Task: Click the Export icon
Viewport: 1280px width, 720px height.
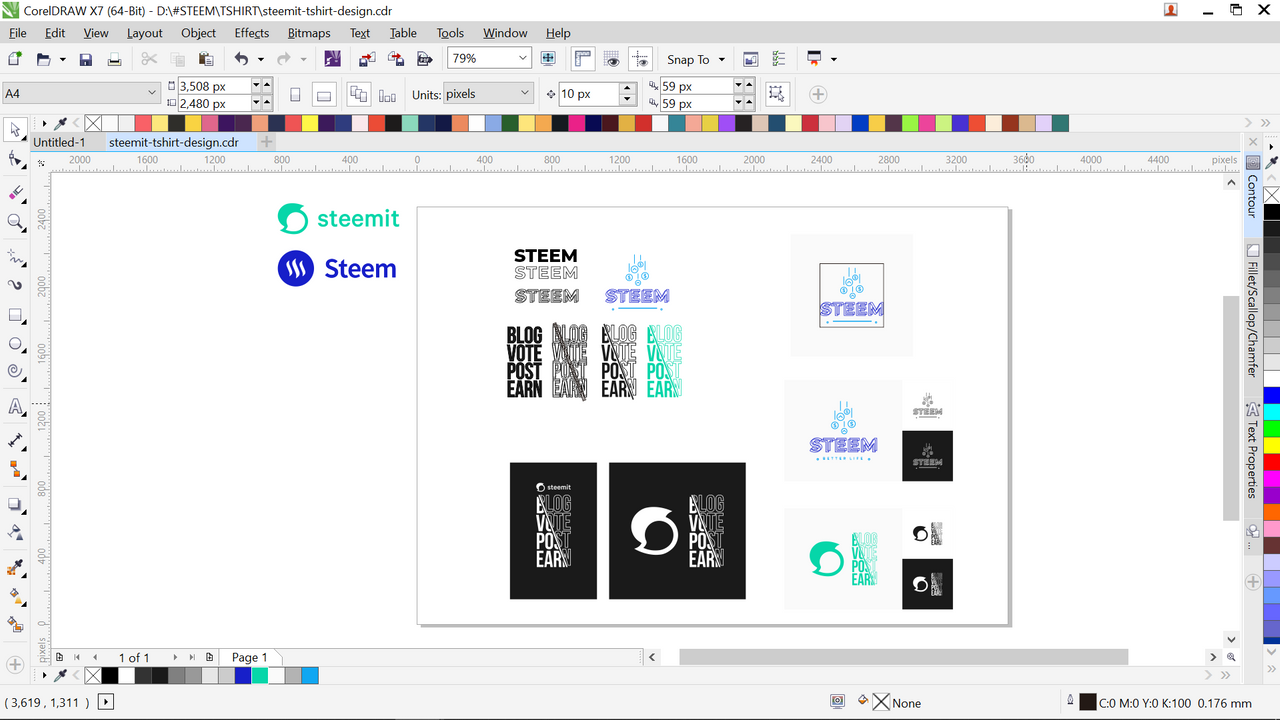Action: [396, 59]
